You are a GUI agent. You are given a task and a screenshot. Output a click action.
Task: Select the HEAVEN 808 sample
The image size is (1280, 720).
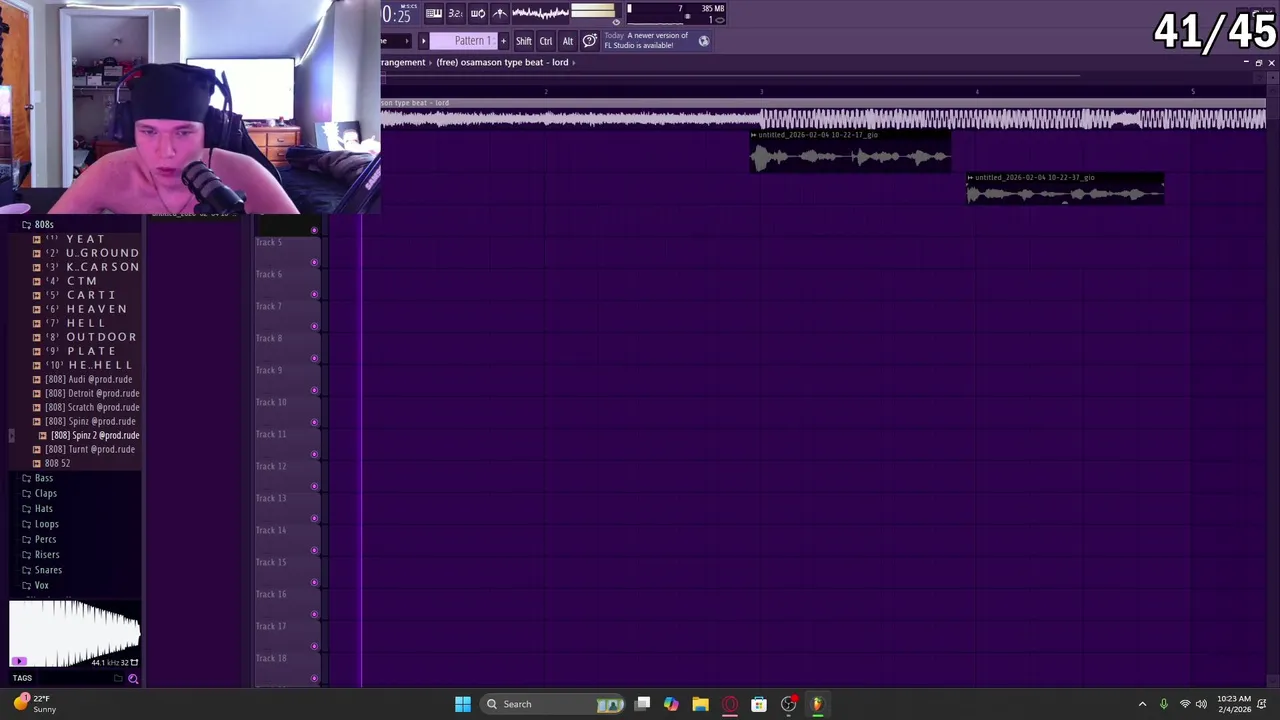pyautogui.click(x=87, y=309)
